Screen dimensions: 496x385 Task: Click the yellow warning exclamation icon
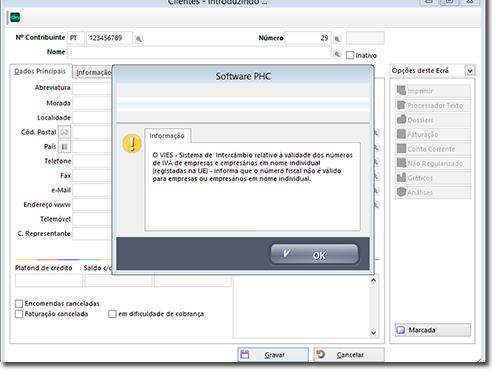click(x=132, y=144)
